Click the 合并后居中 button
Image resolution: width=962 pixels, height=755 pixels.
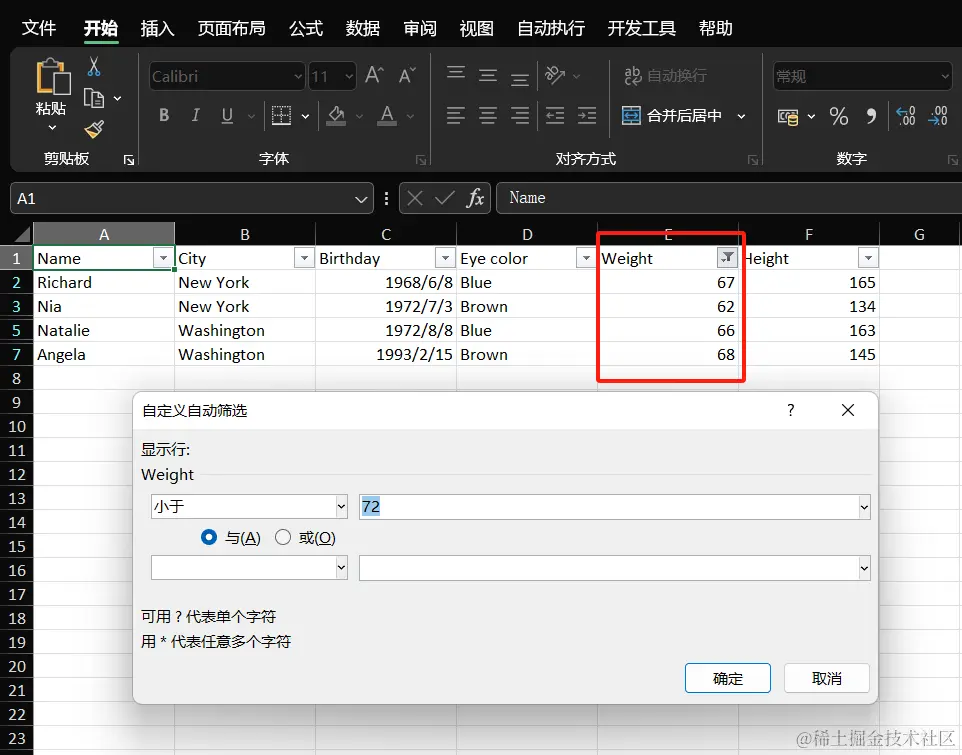[672, 115]
